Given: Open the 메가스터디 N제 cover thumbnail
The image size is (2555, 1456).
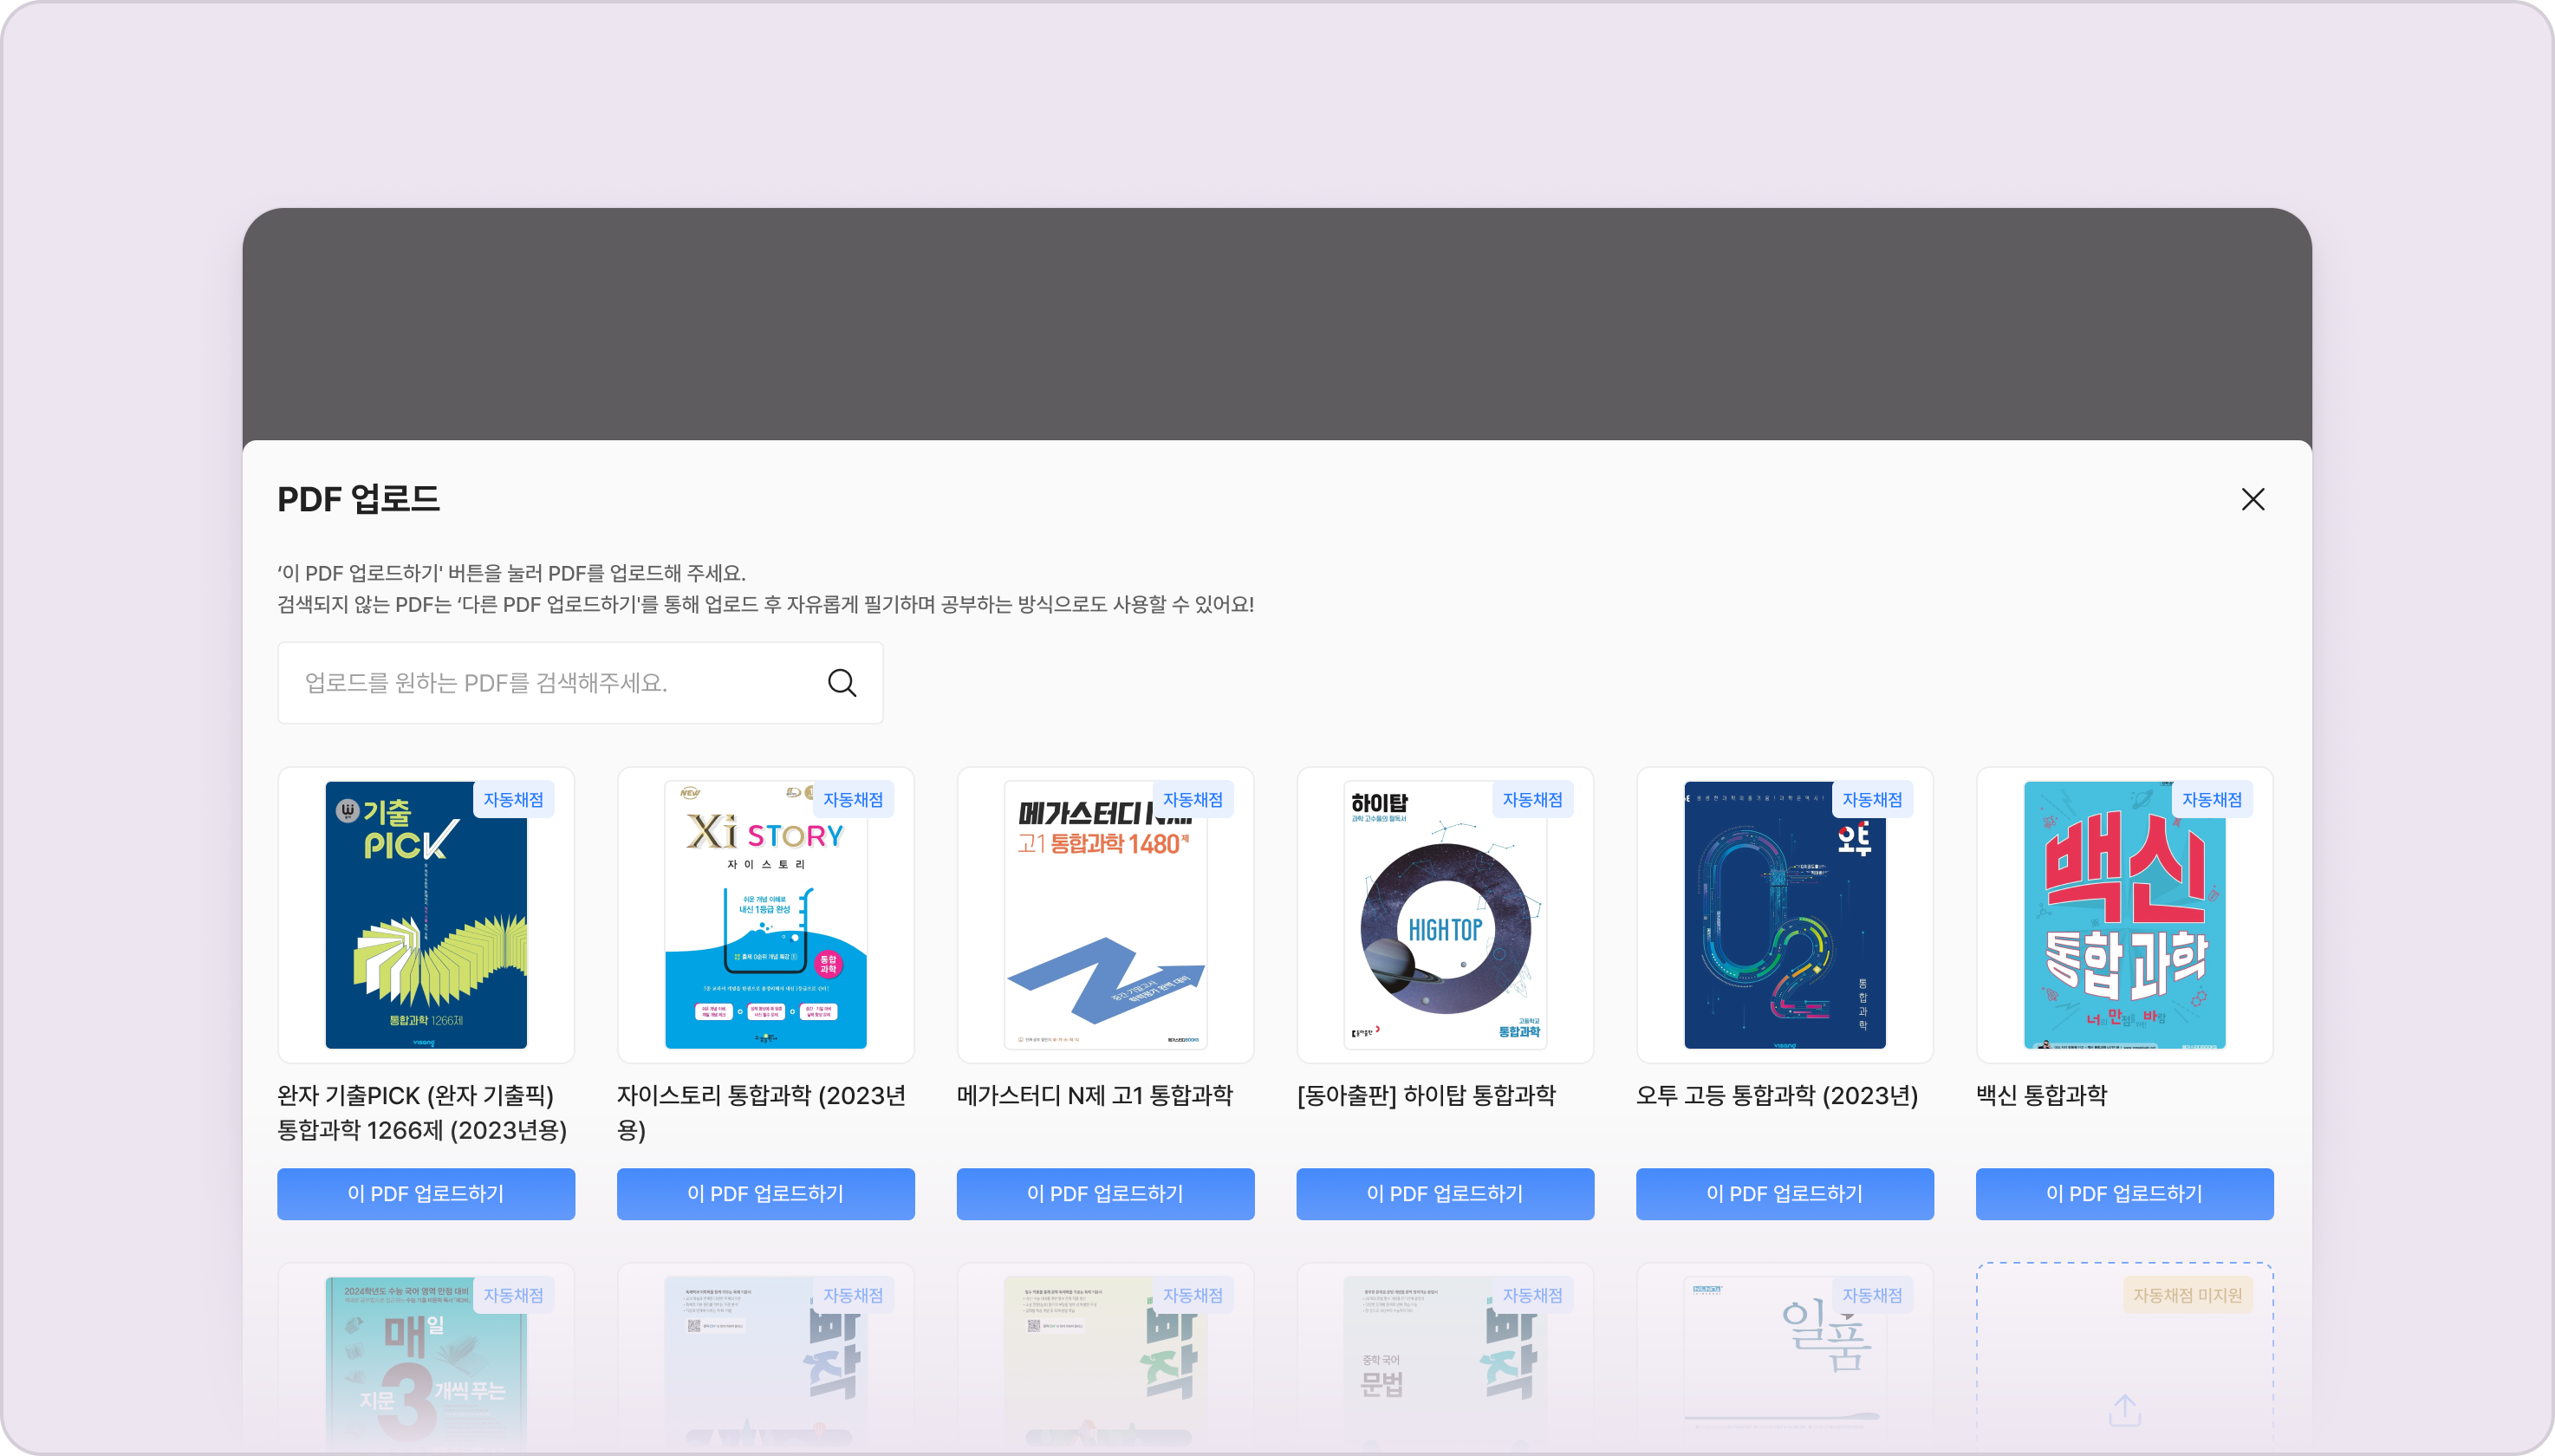Looking at the screenshot, I should 1105,915.
